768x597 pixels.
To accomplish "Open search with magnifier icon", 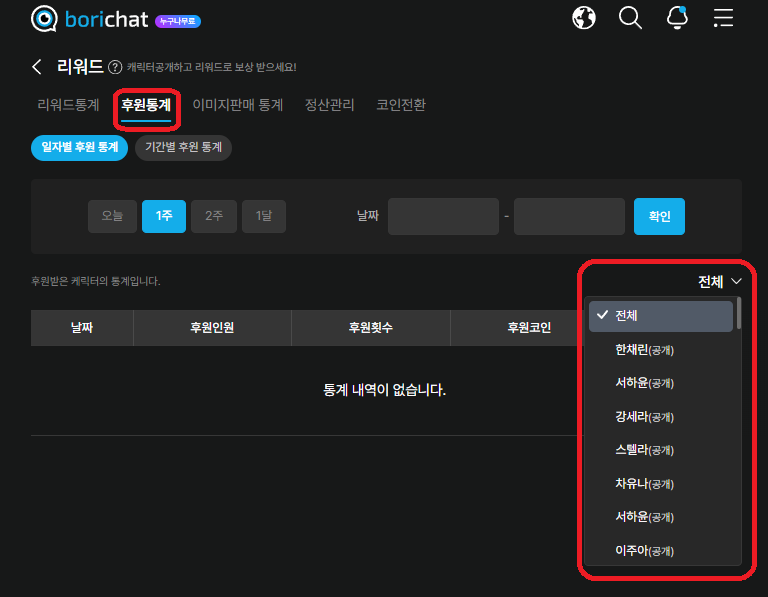I will (x=630, y=18).
